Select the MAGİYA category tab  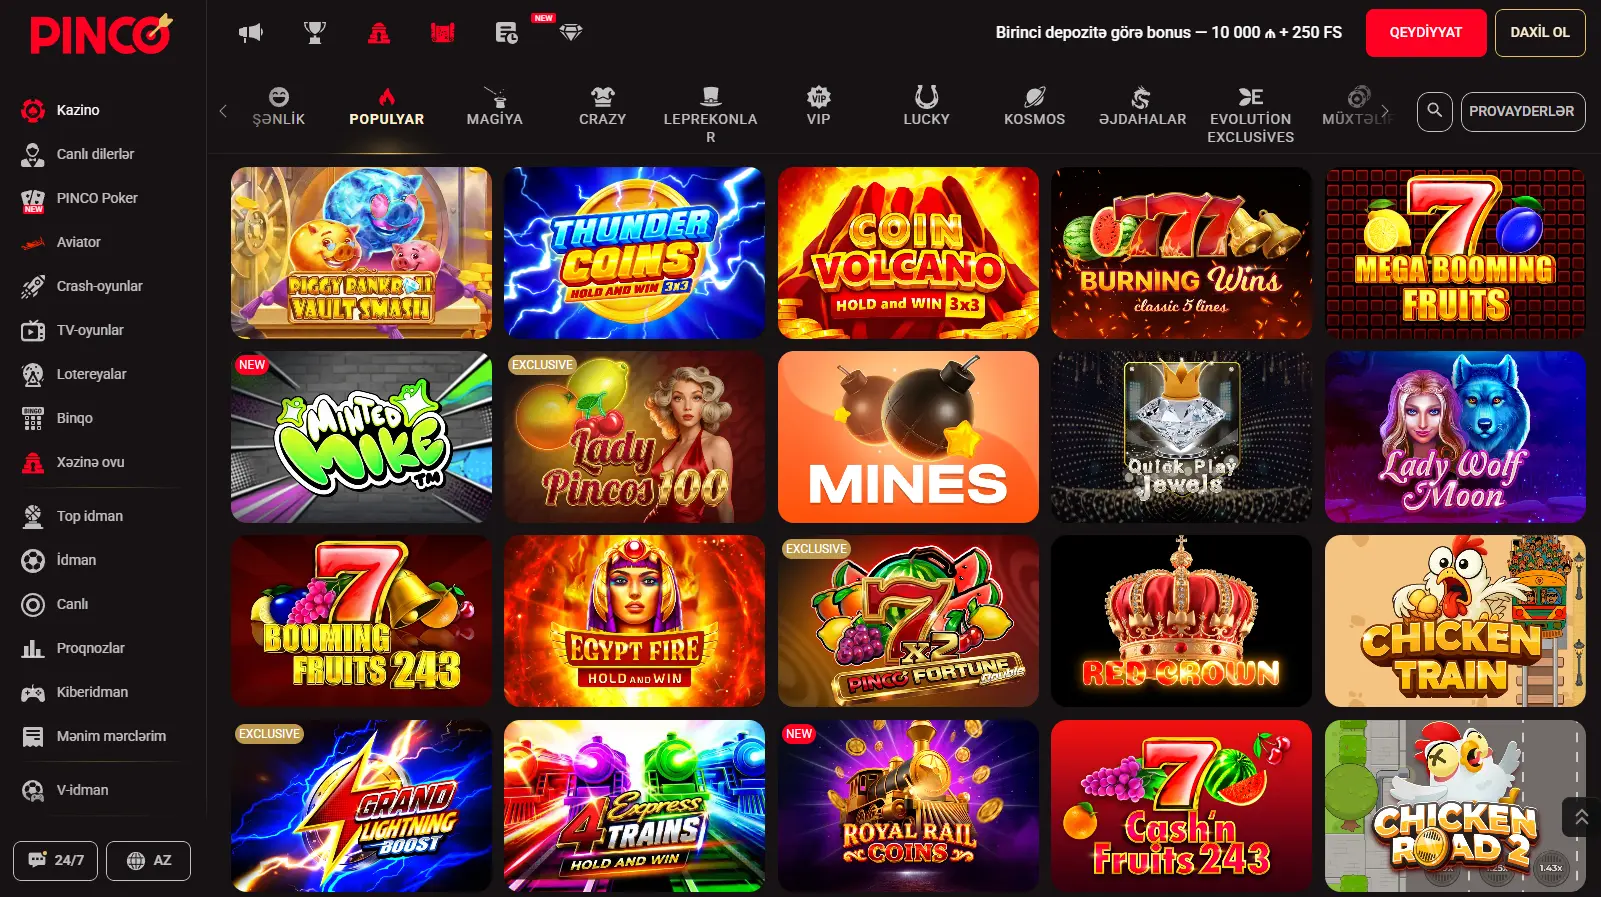[x=495, y=108]
